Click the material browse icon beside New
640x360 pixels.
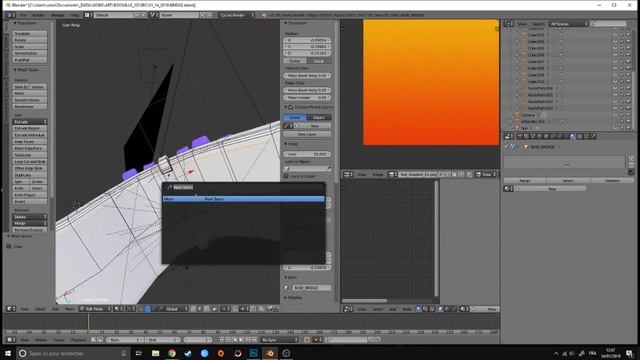pyautogui.click(x=509, y=189)
